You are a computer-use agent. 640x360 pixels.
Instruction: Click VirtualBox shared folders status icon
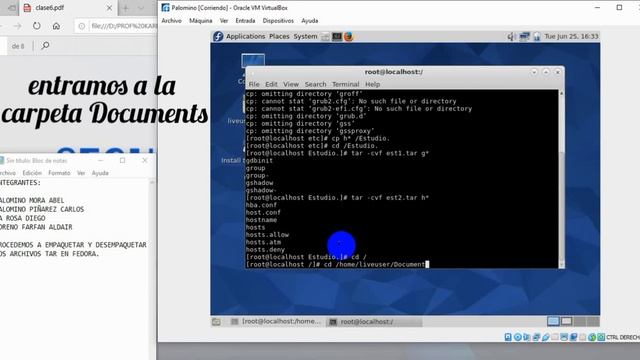coord(555,337)
